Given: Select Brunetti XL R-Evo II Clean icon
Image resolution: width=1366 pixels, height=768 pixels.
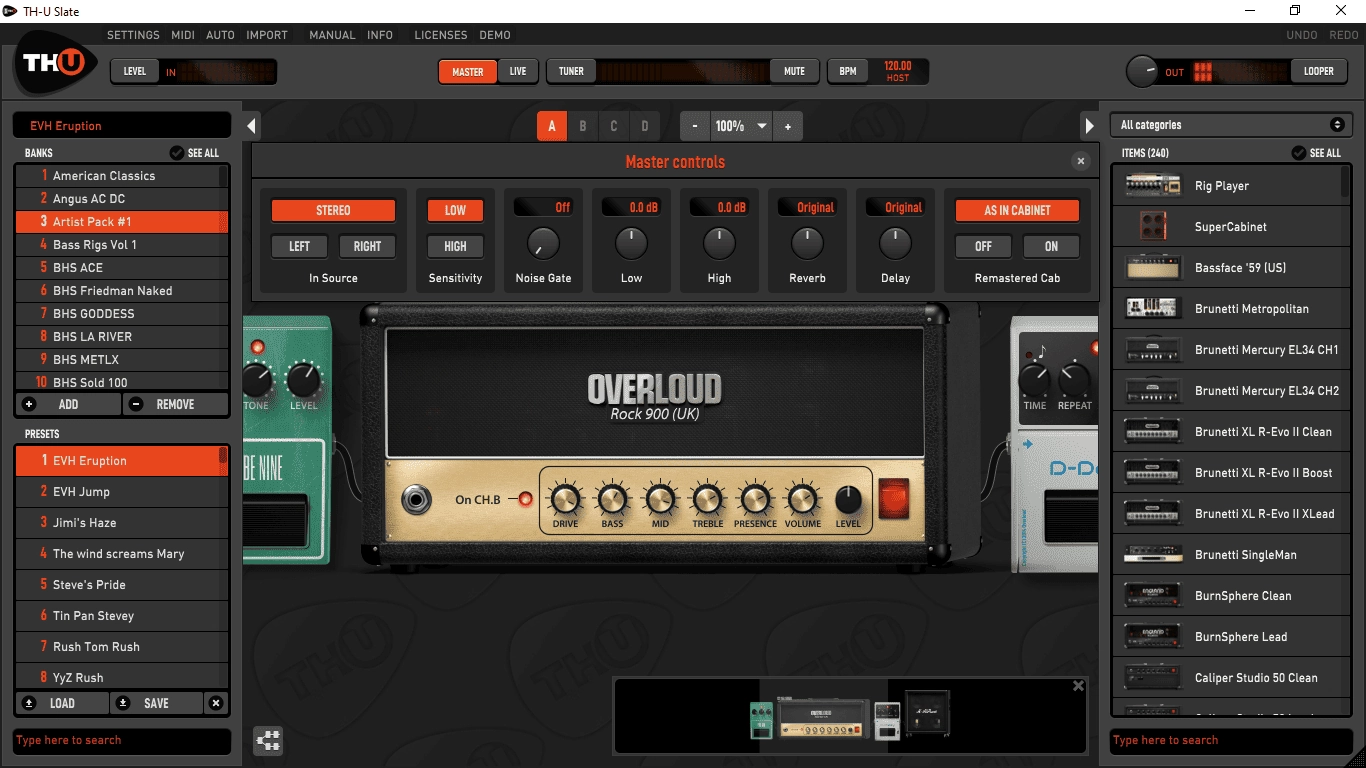Looking at the screenshot, I should [x=1152, y=431].
